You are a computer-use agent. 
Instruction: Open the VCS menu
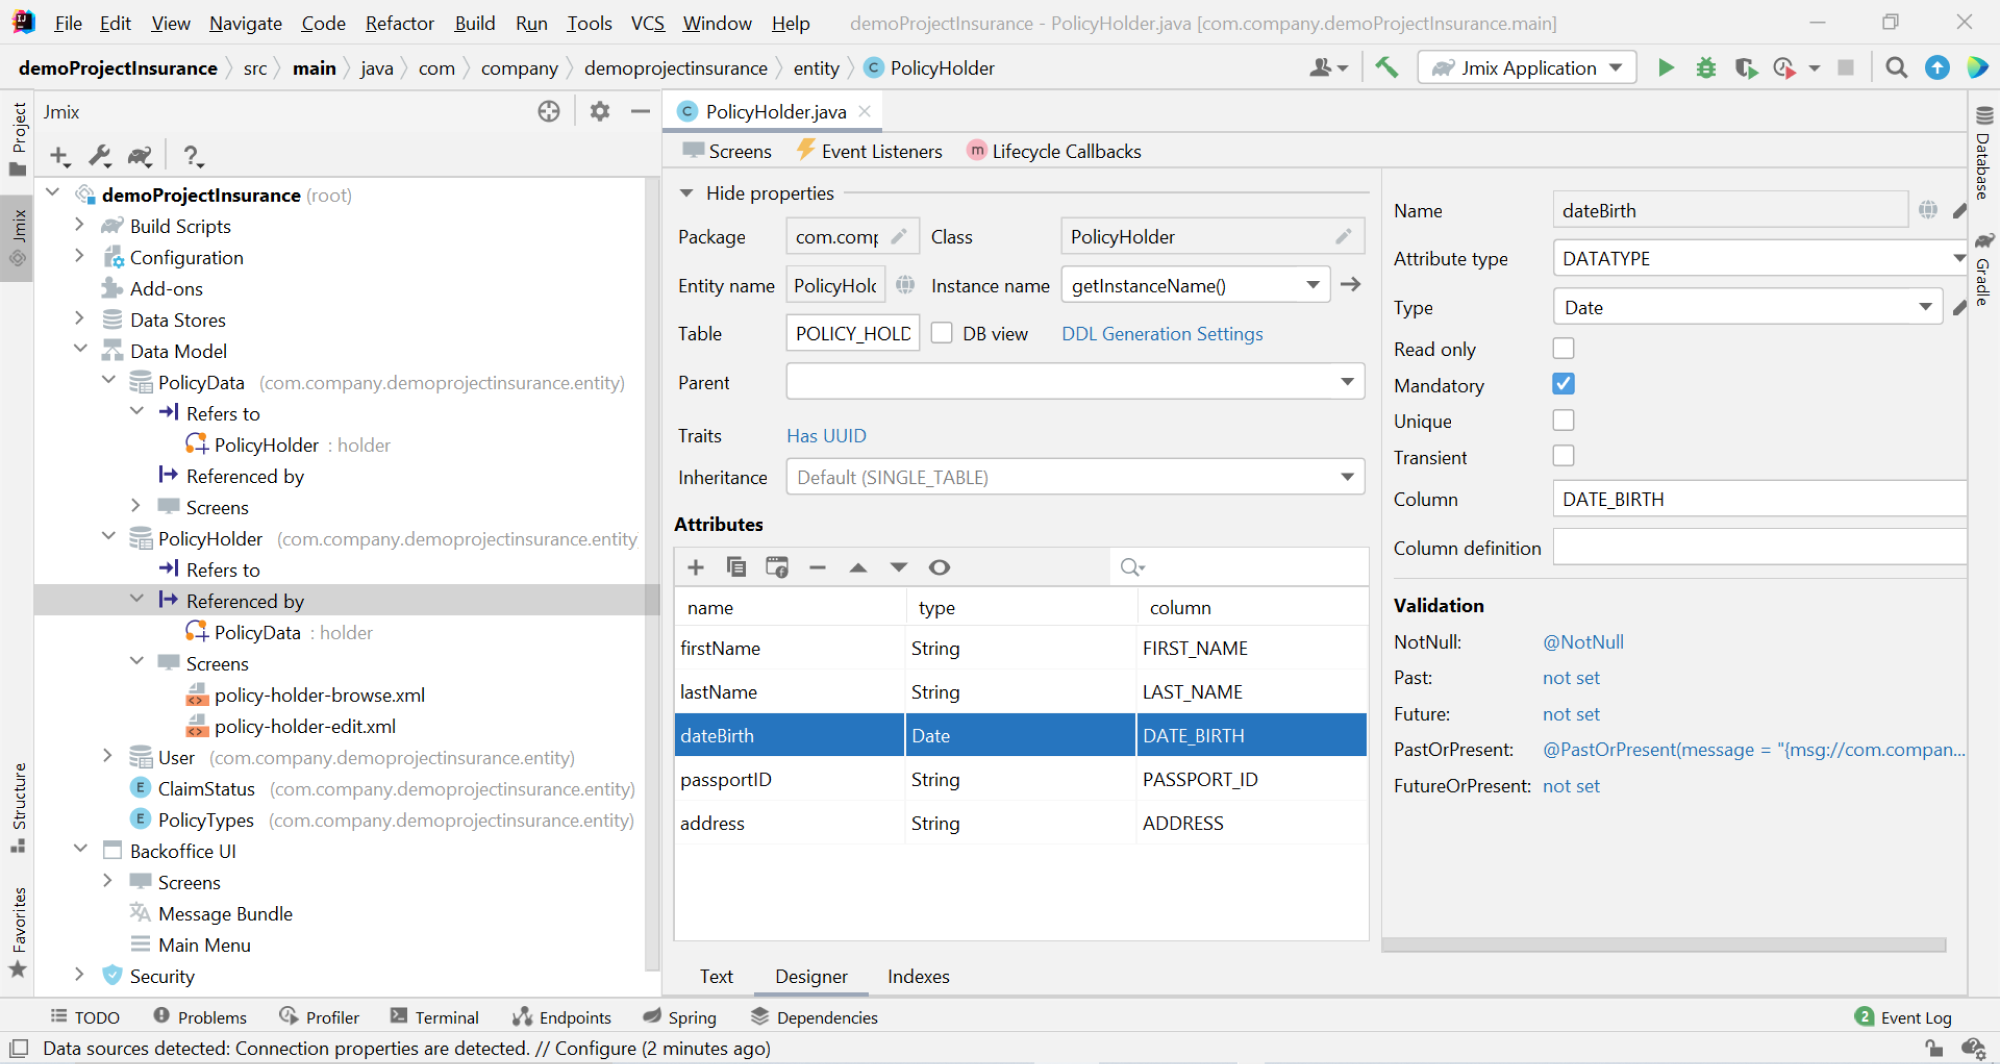(x=647, y=23)
